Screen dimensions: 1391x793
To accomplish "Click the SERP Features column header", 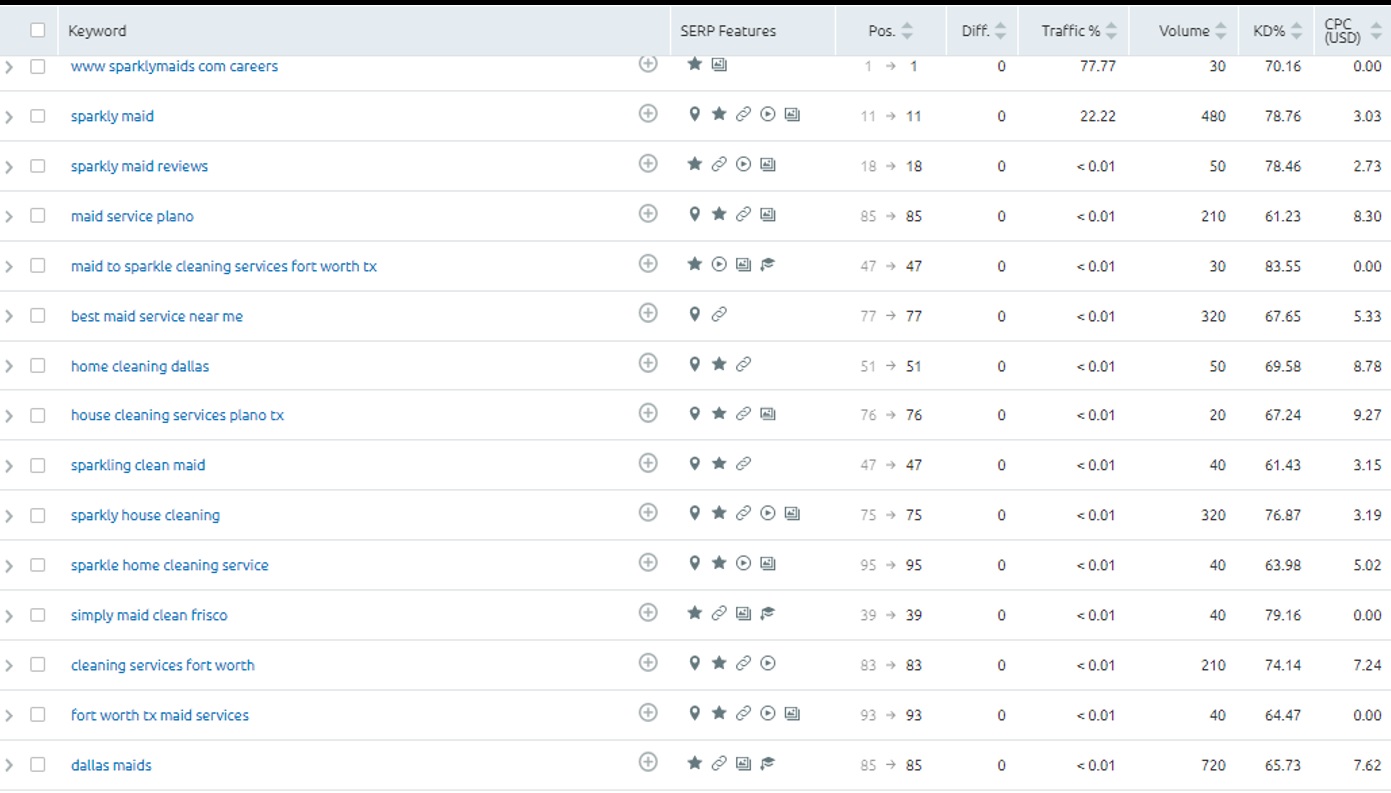I will coord(728,31).
